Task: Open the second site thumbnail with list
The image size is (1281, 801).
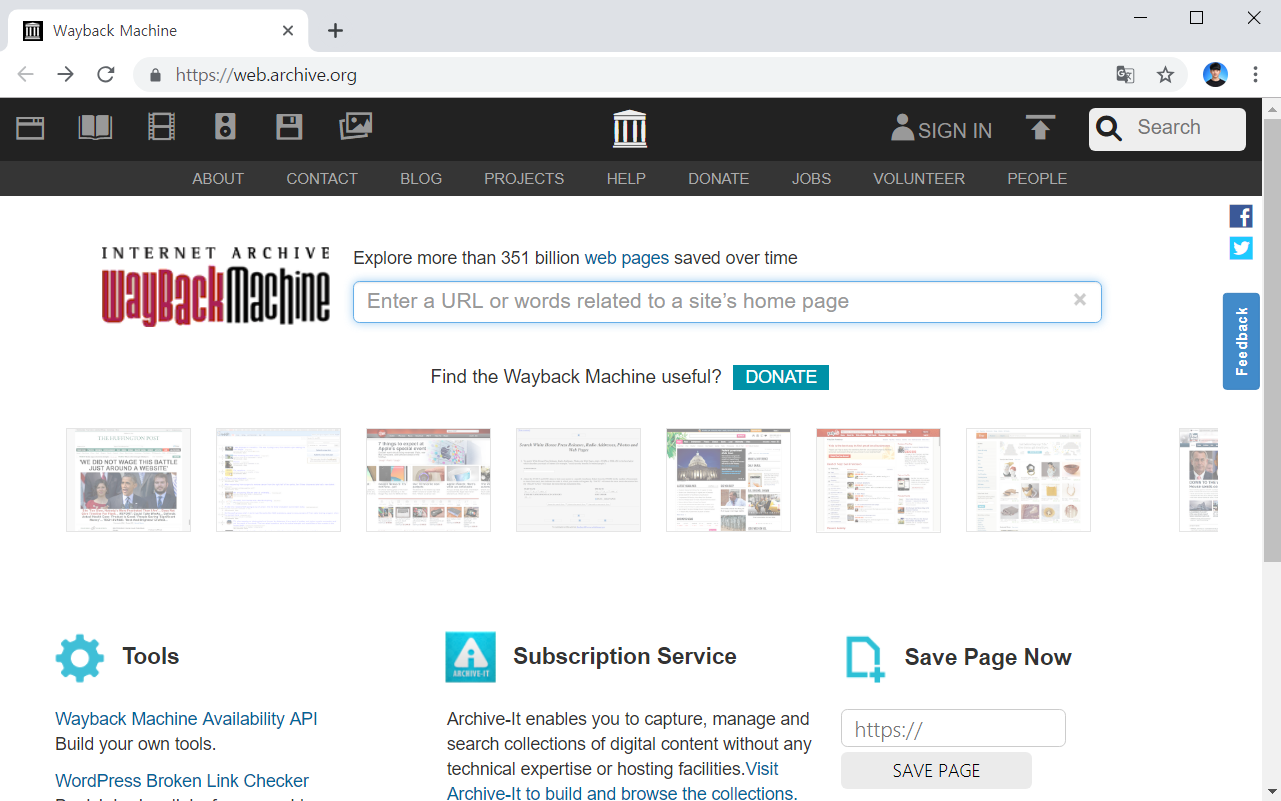Action: point(278,480)
